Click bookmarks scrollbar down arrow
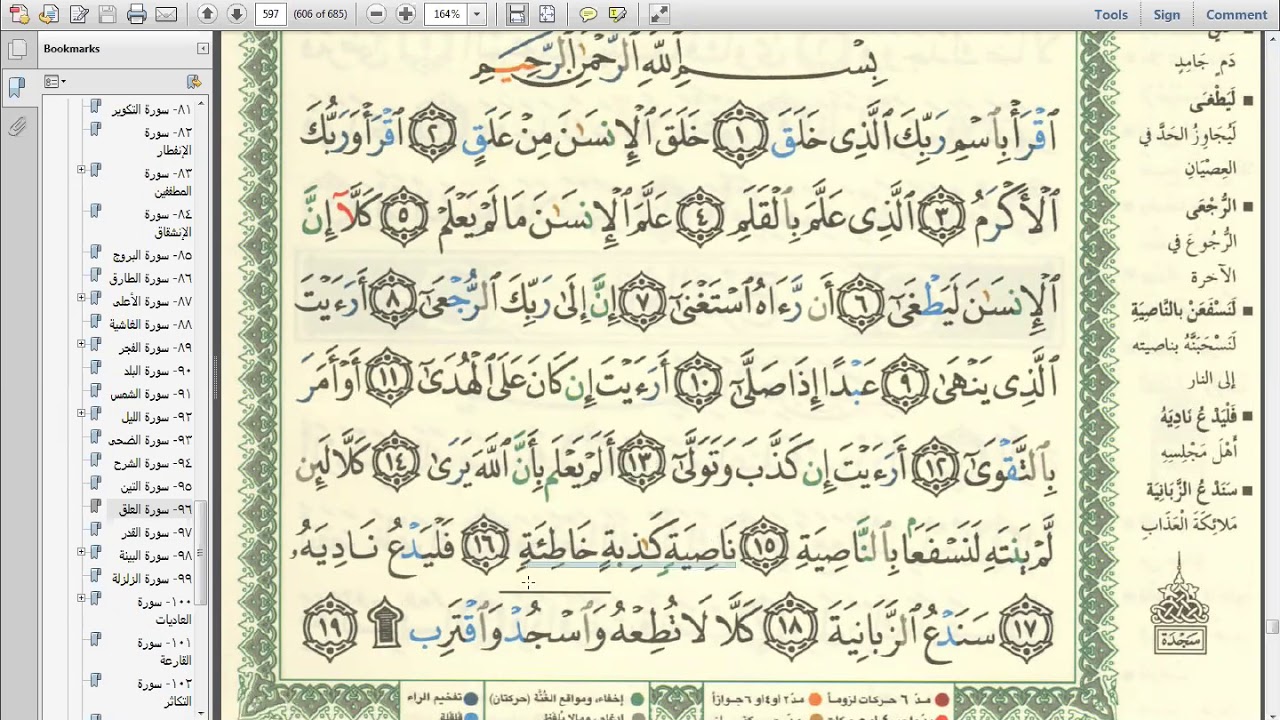The image size is (1280, 720). point(201,712)
